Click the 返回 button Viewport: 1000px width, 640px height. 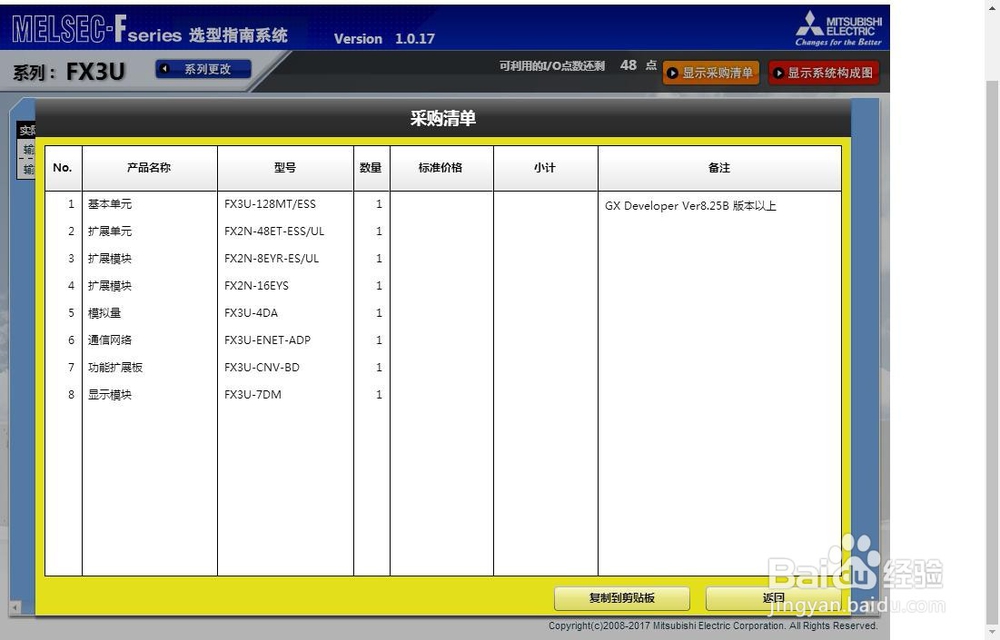pyautogui.click(x=773, y=598)
